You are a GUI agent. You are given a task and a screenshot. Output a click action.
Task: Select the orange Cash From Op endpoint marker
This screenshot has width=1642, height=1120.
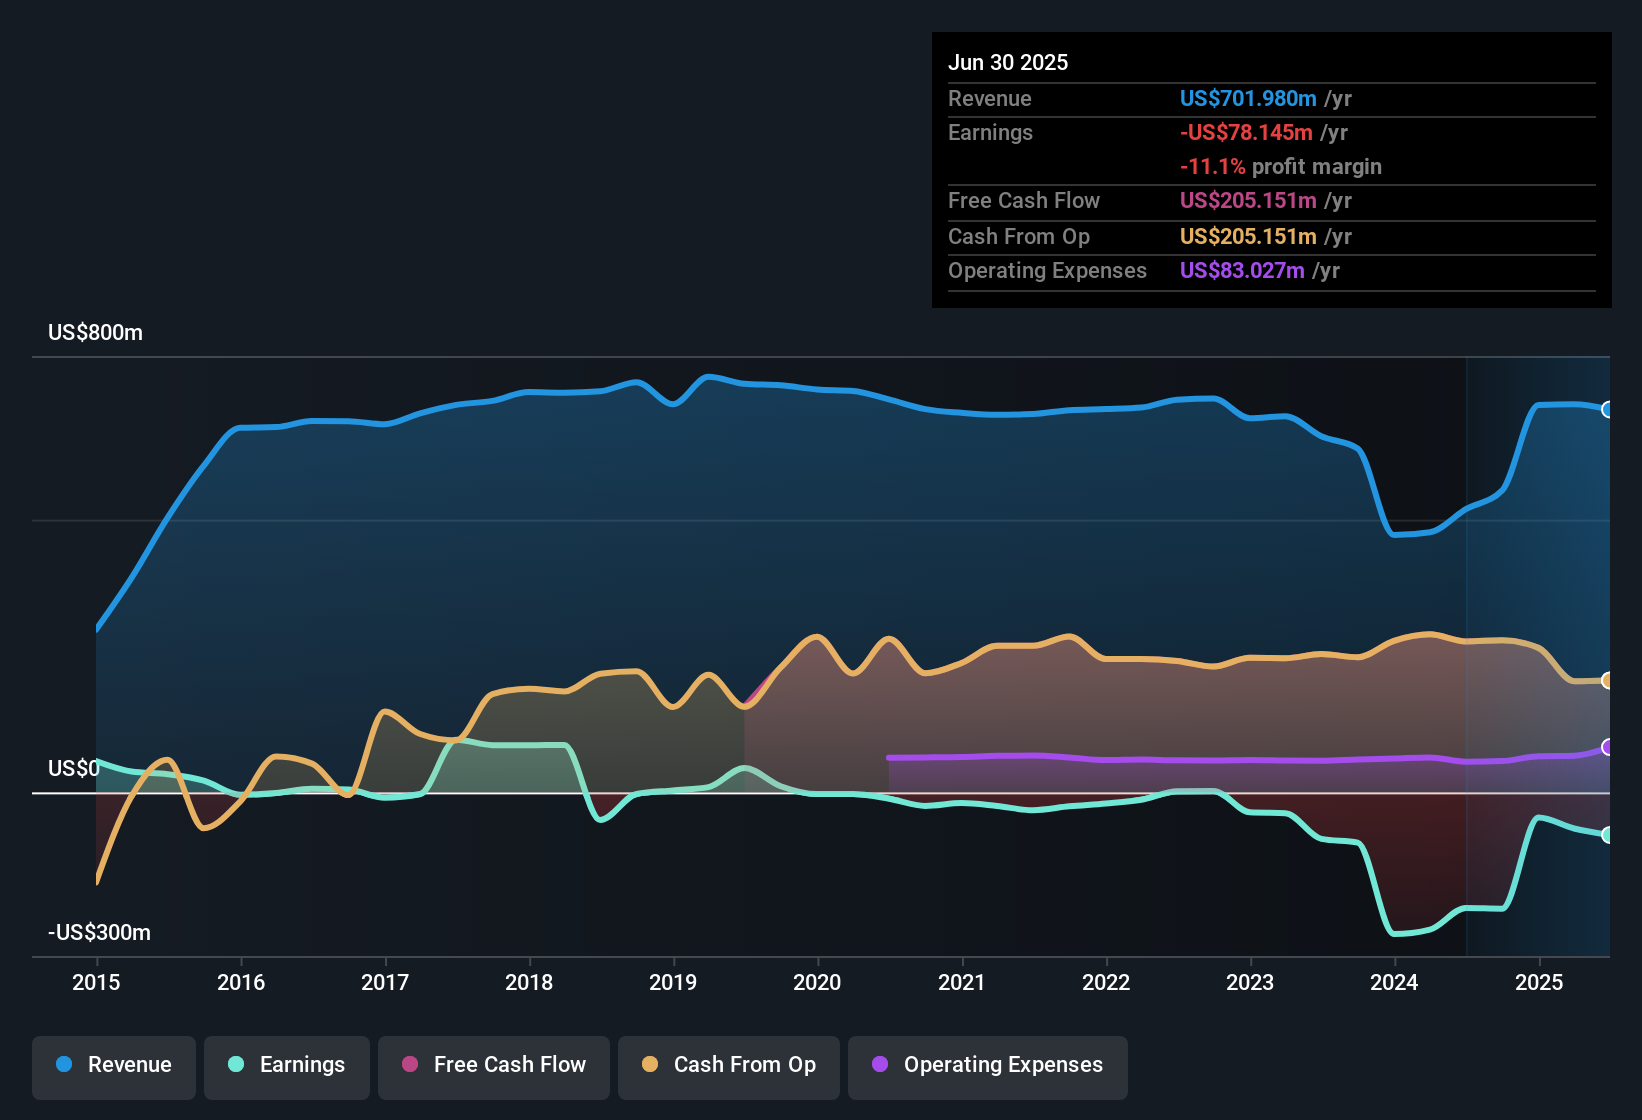(x=1608, y=680)
